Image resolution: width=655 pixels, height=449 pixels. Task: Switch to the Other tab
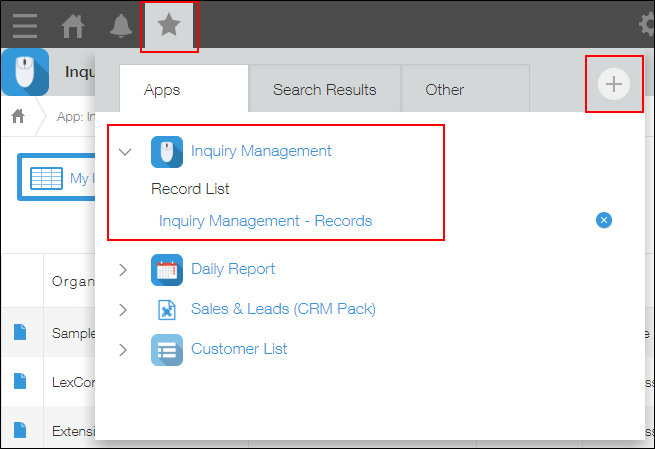(x=444, y=89)
